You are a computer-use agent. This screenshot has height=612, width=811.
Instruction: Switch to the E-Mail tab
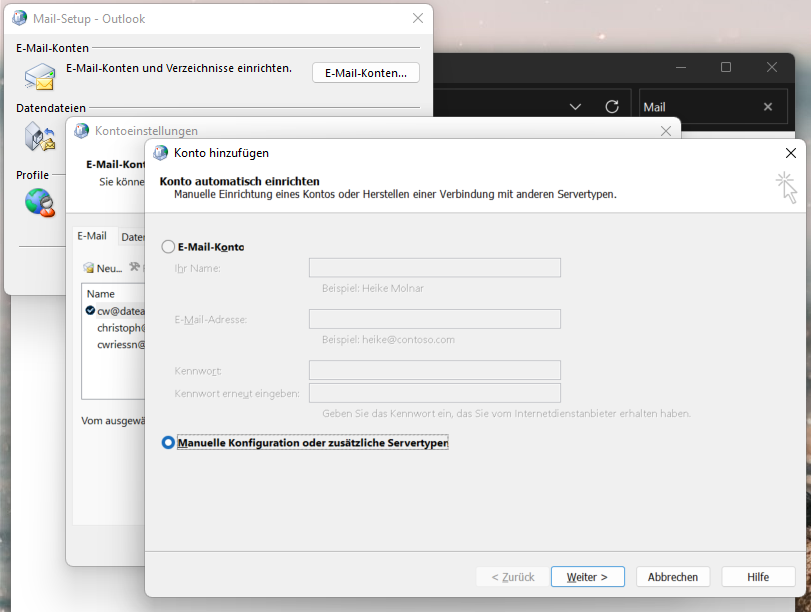92,236
